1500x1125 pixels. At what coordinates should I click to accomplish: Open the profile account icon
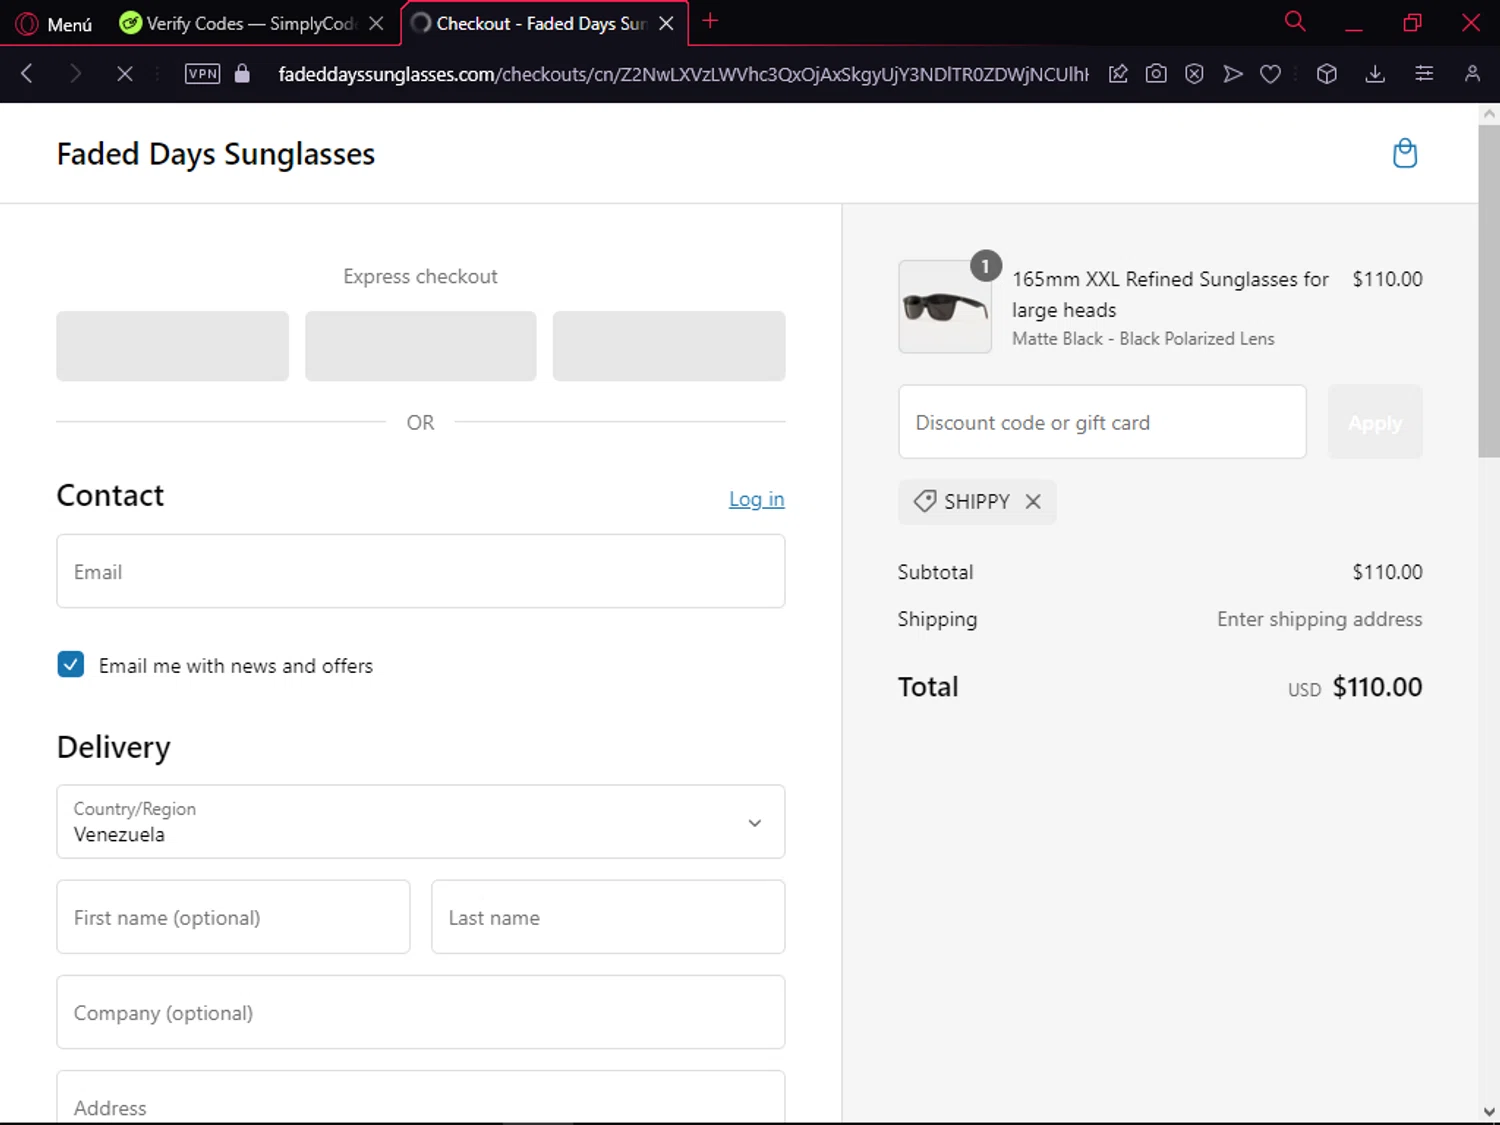(x=1472, y=73)
